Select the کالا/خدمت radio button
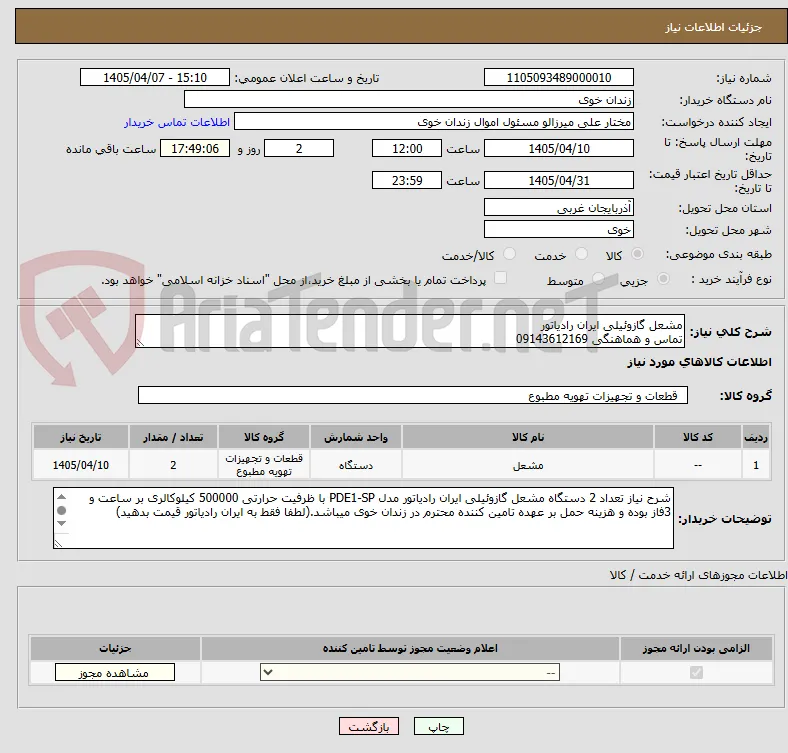 tap(509, 254)
